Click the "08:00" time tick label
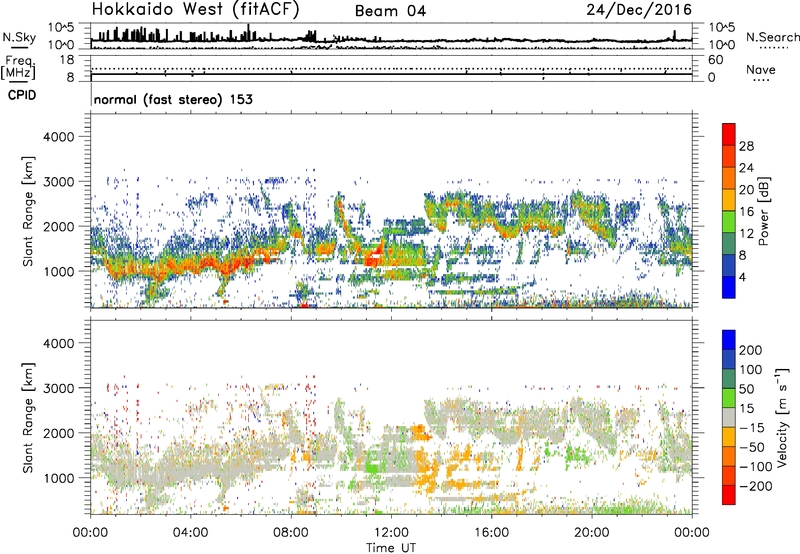The height and width of the screenshot is (554, 800). pyautogui.click(x=291, y=533)
